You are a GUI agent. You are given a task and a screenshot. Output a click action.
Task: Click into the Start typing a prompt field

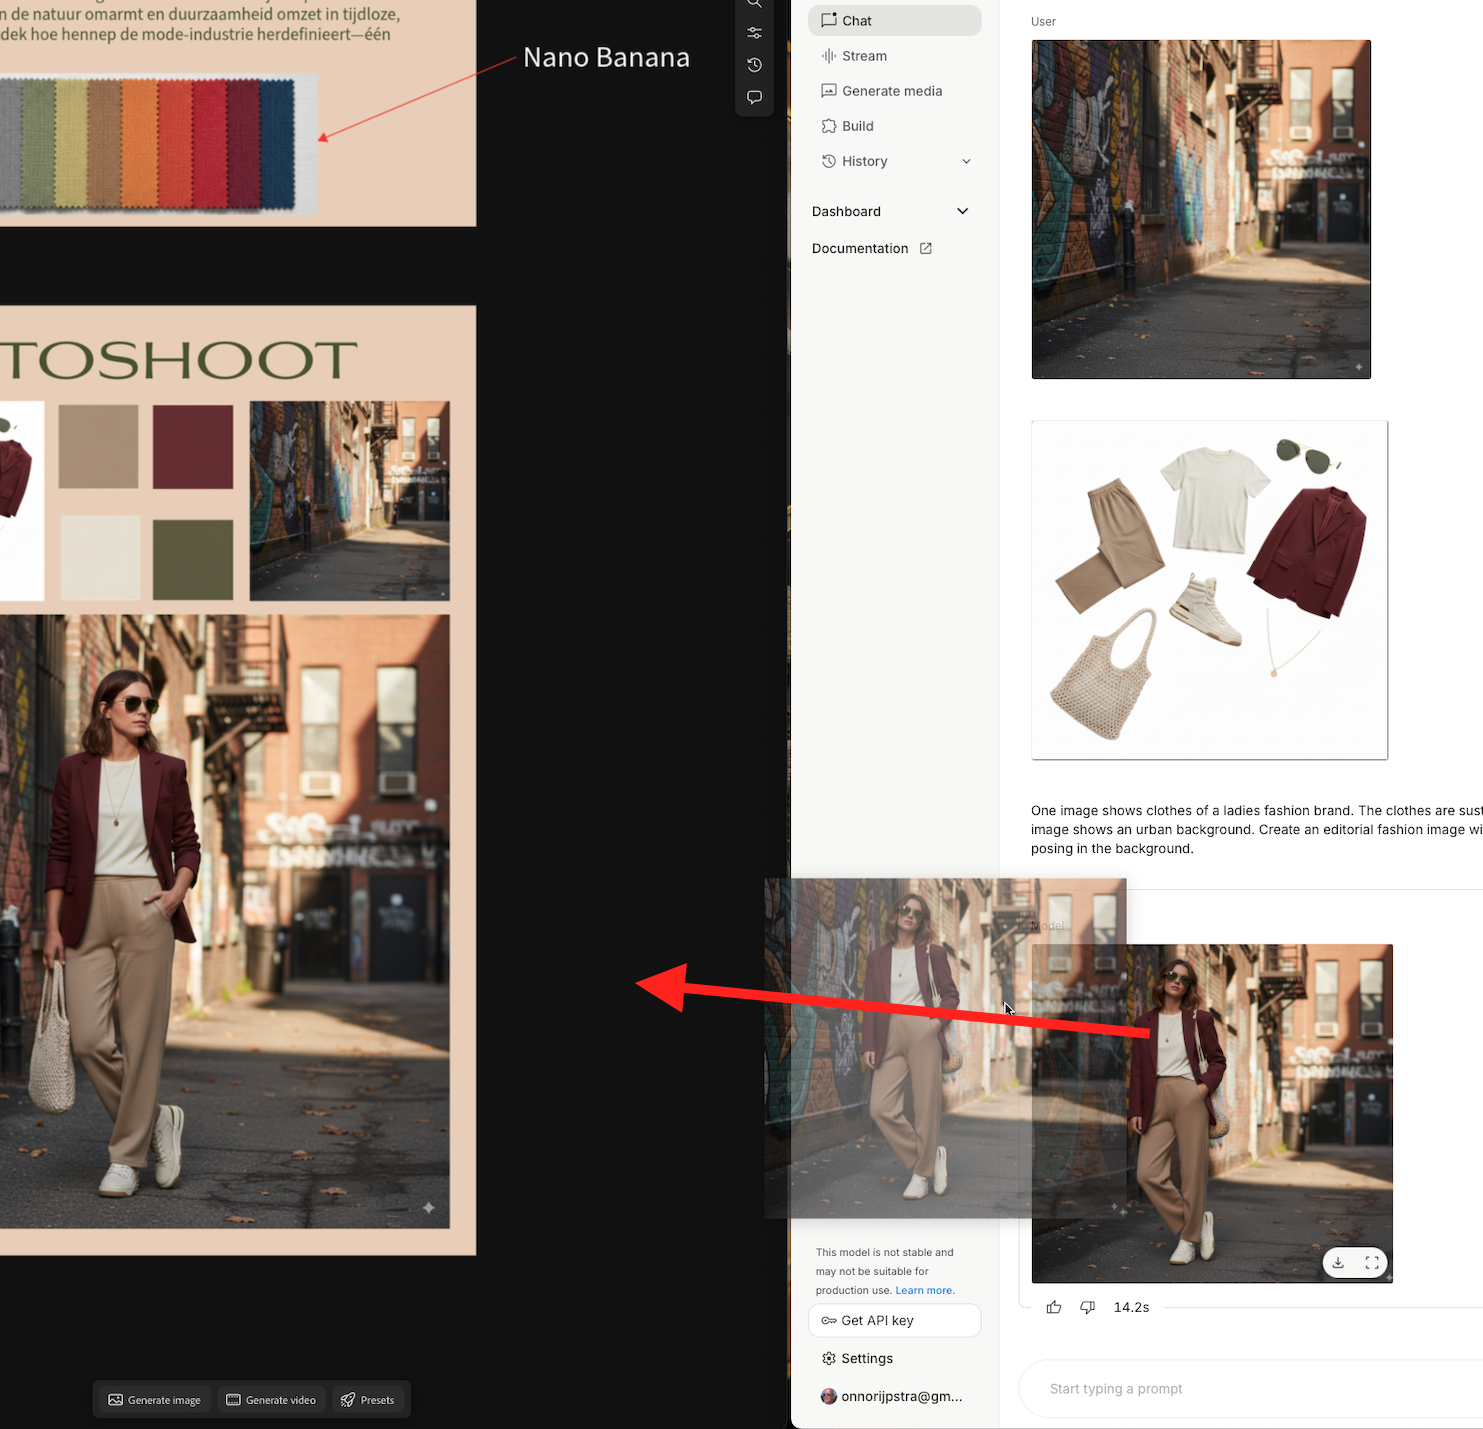[x=1250, y=1389]
